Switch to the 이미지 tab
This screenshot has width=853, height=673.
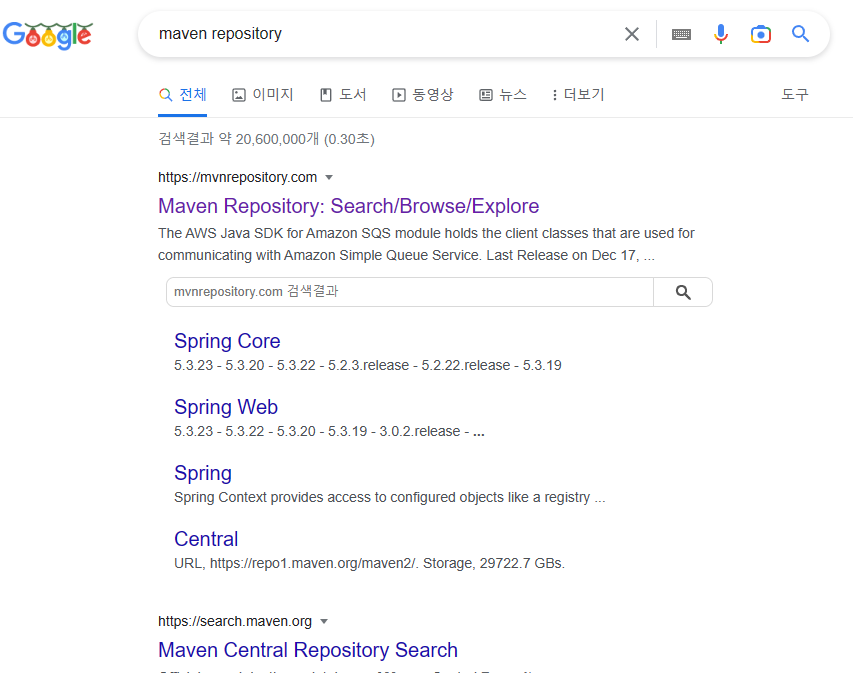point(263,95)
